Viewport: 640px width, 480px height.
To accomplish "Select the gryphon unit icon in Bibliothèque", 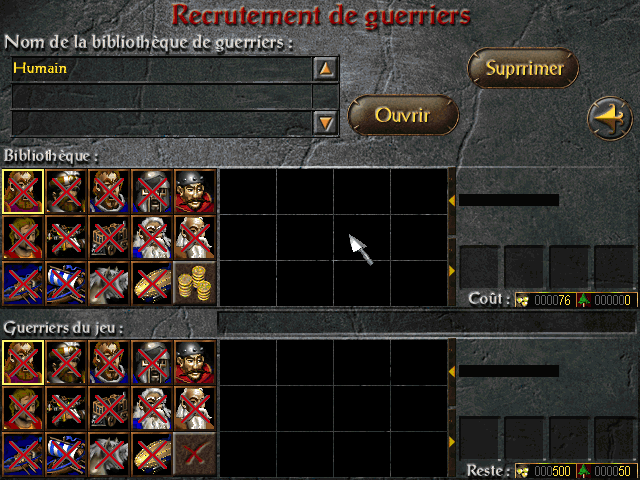I will click(109, 284).
